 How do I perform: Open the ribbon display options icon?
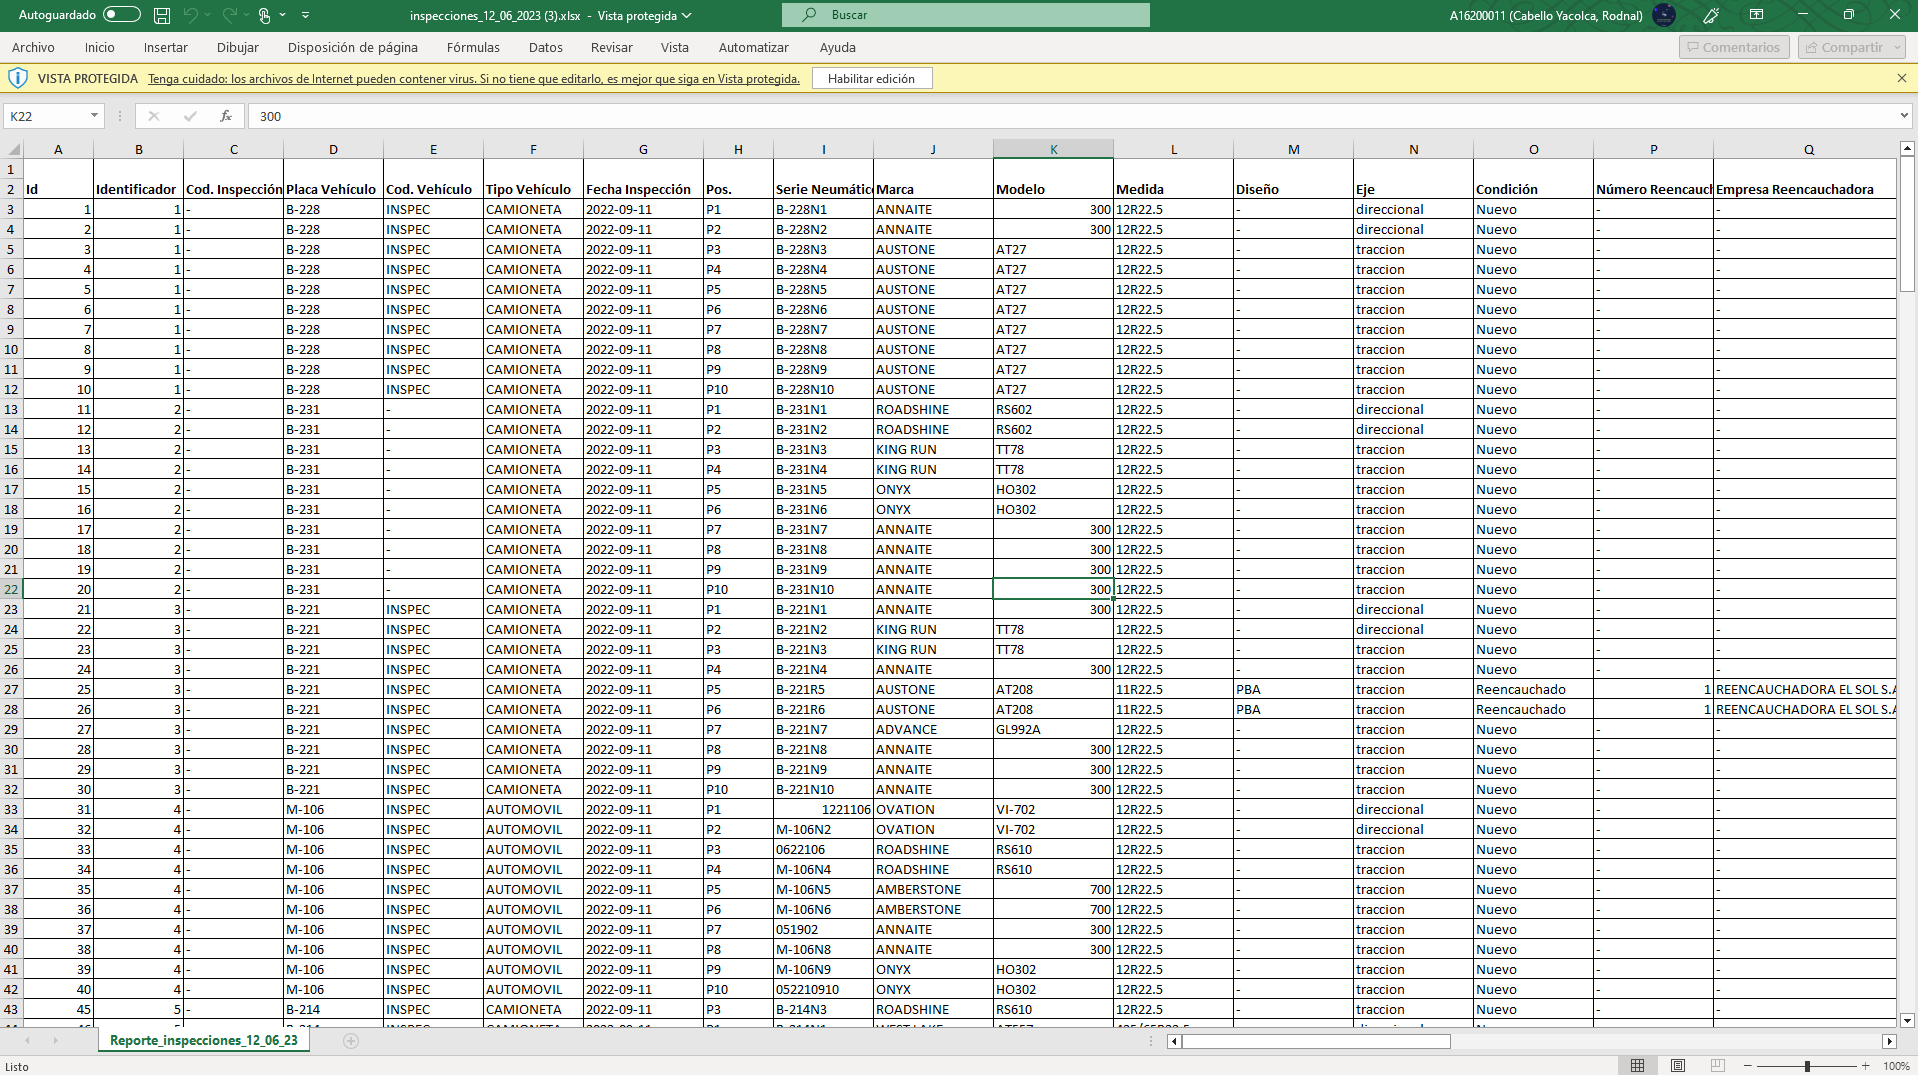[1756, 15]
